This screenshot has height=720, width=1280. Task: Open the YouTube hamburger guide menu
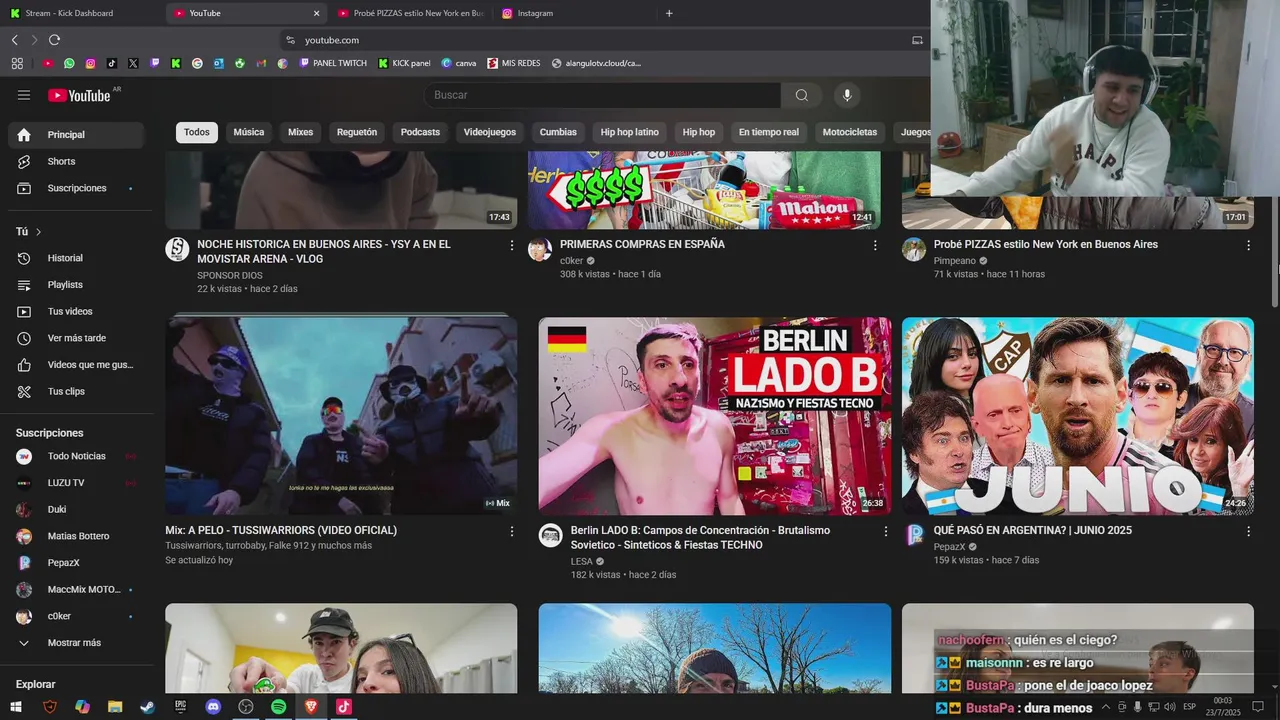coord(24,95)
